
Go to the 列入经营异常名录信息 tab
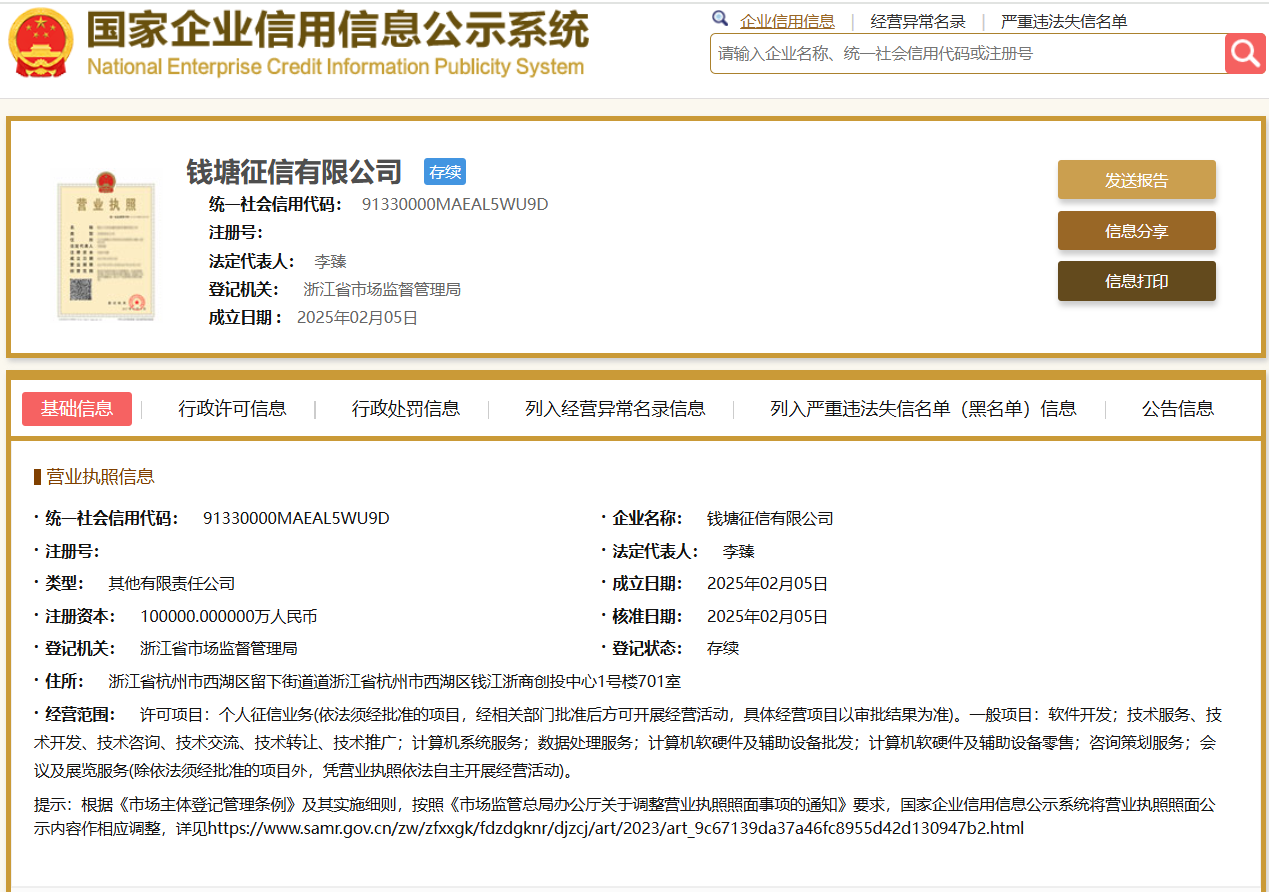(x=615, y=409)
